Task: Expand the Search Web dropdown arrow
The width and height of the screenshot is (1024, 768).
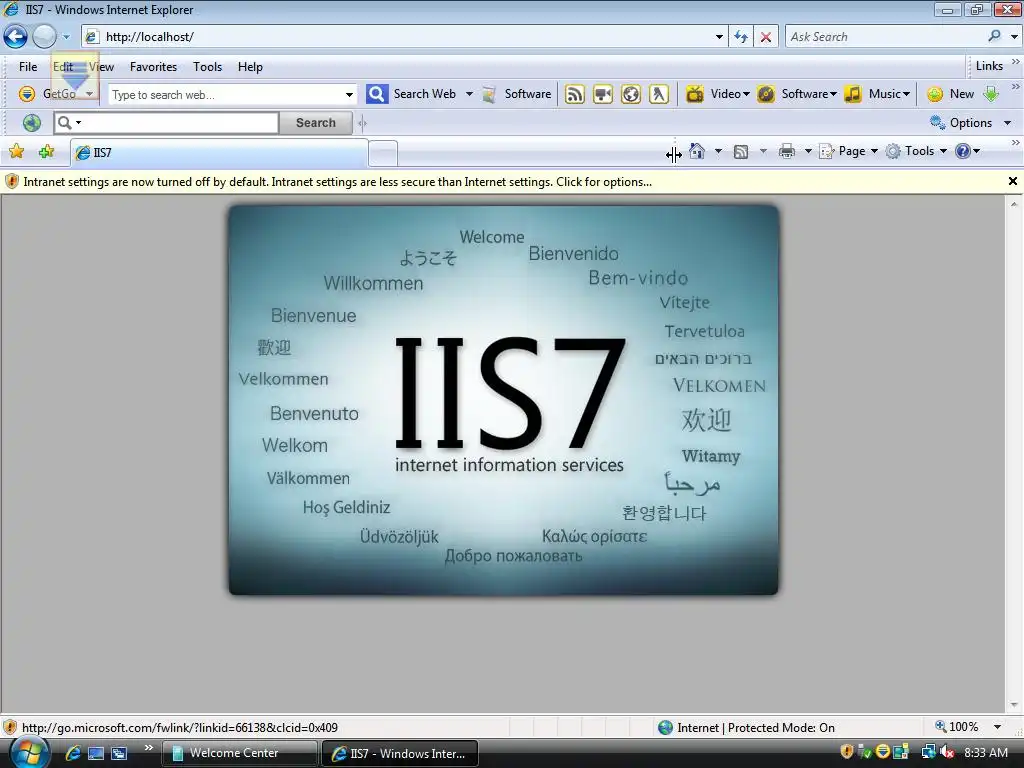Action: coord(469,94)
